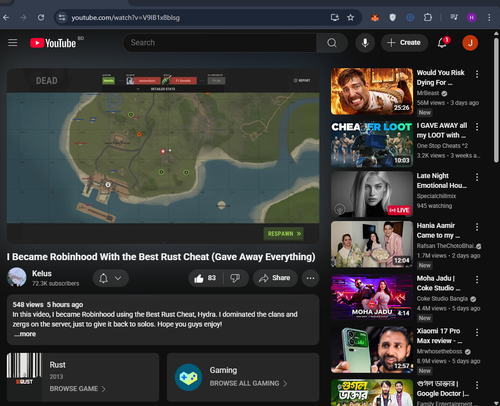Open the Moha Jadu Coke Studio thumbnail
Viewport: 500px width, 406px height.
372,297
